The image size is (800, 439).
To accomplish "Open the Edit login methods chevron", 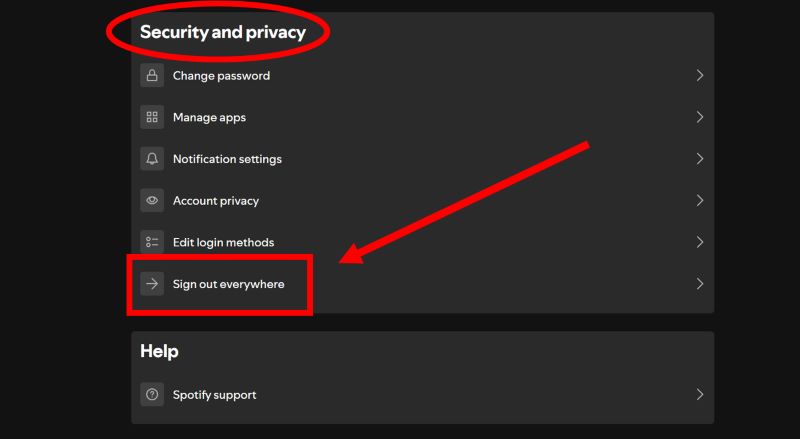I will pos(699,242).
